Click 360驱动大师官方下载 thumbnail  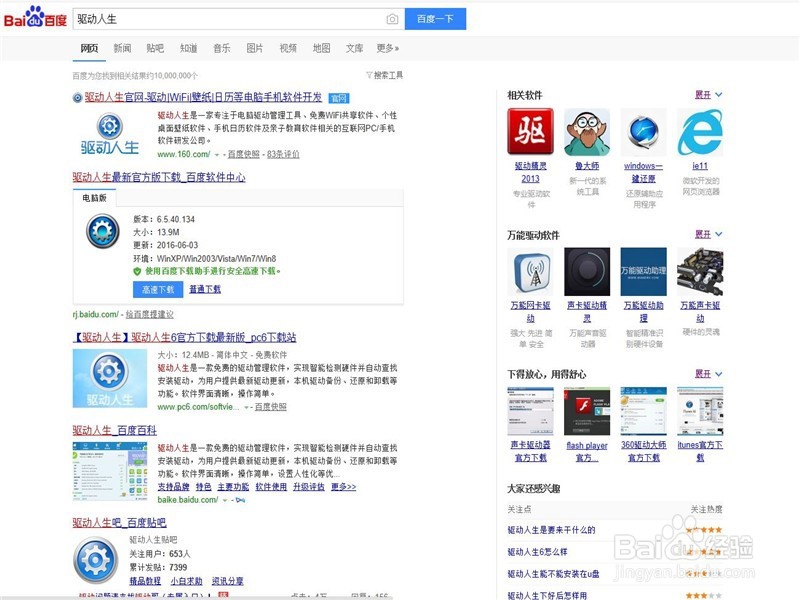(x=643, y=411)
